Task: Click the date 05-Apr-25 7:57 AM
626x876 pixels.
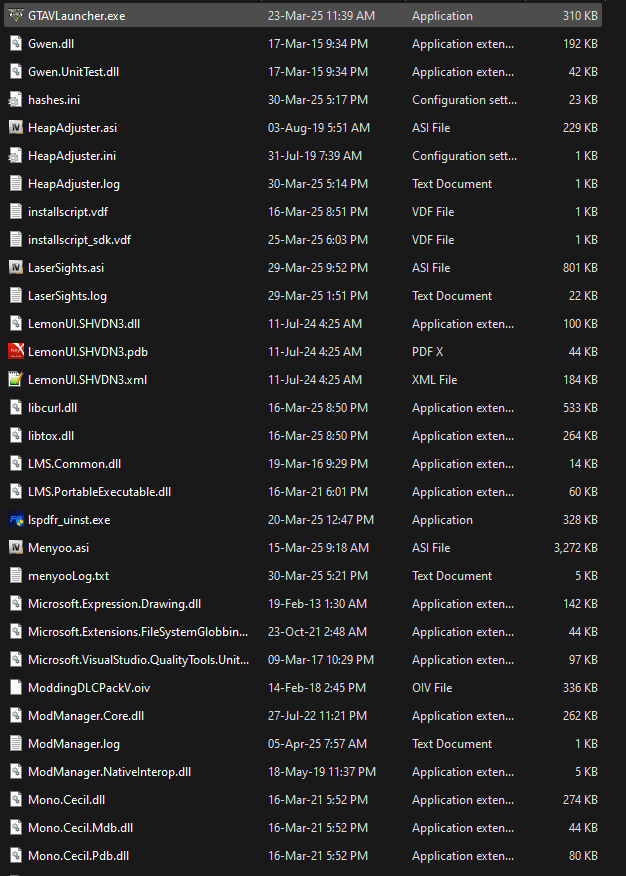Action: [x=317, y=744]
